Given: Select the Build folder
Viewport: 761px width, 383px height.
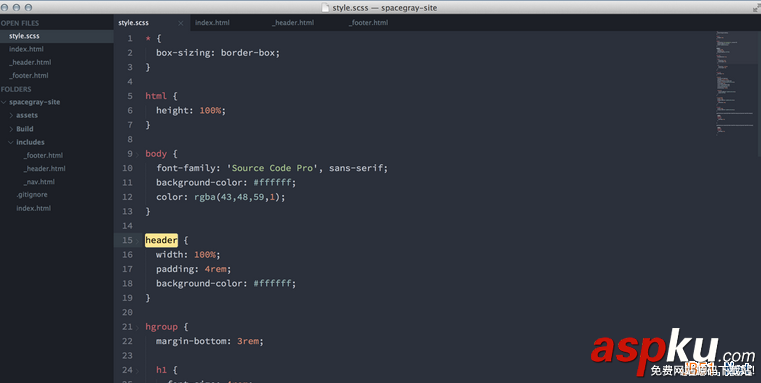Looking at the screenshot, I should click(25, 129).
